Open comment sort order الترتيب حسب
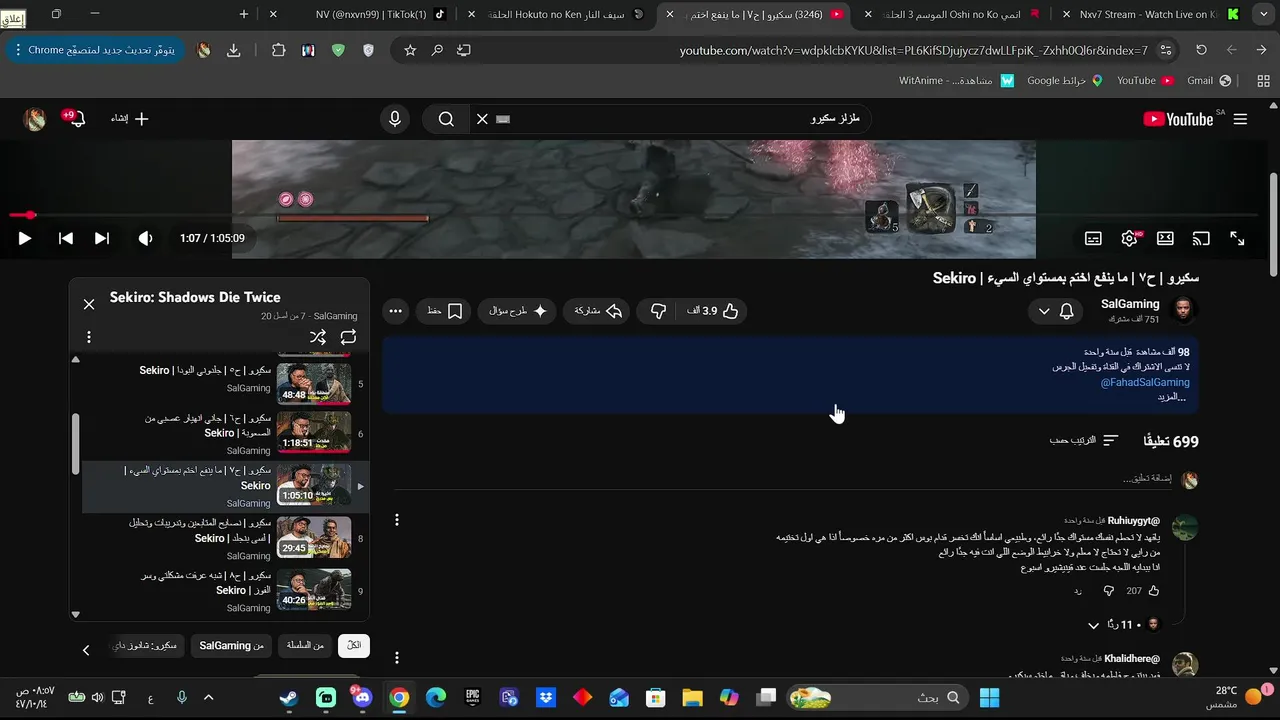1280x720 pixels. (x=1084, y=440)
